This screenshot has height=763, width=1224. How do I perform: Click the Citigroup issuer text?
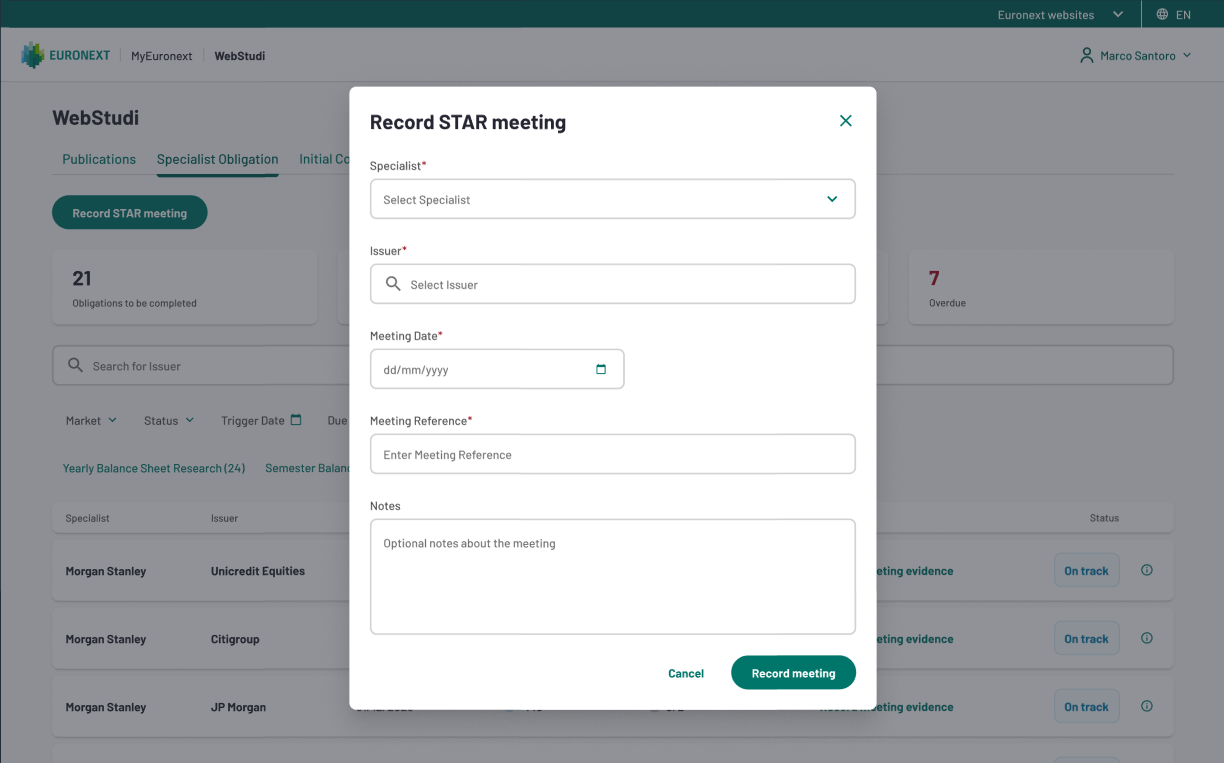(x=235, y=639)
